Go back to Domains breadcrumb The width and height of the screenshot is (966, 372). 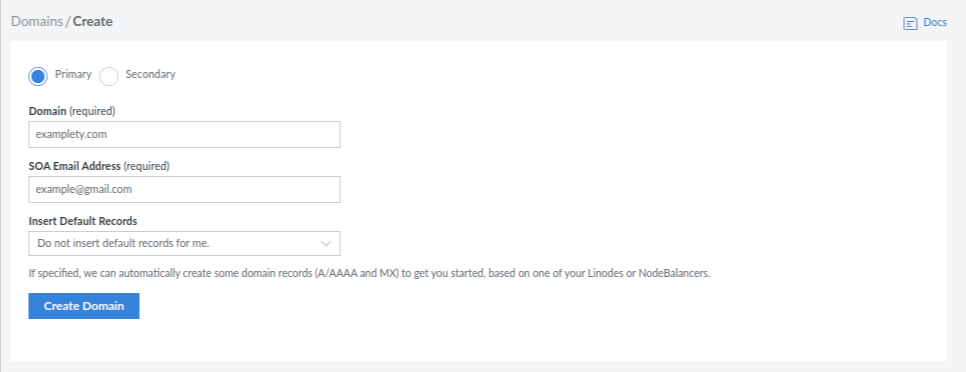tap(37, 22)
